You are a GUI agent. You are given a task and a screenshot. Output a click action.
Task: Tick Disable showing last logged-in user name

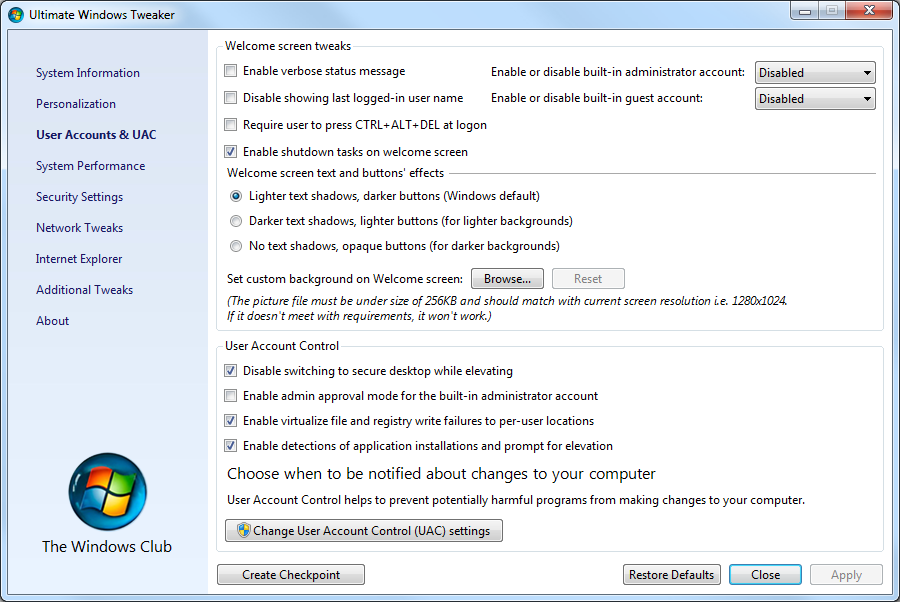[x=231, y=98]
